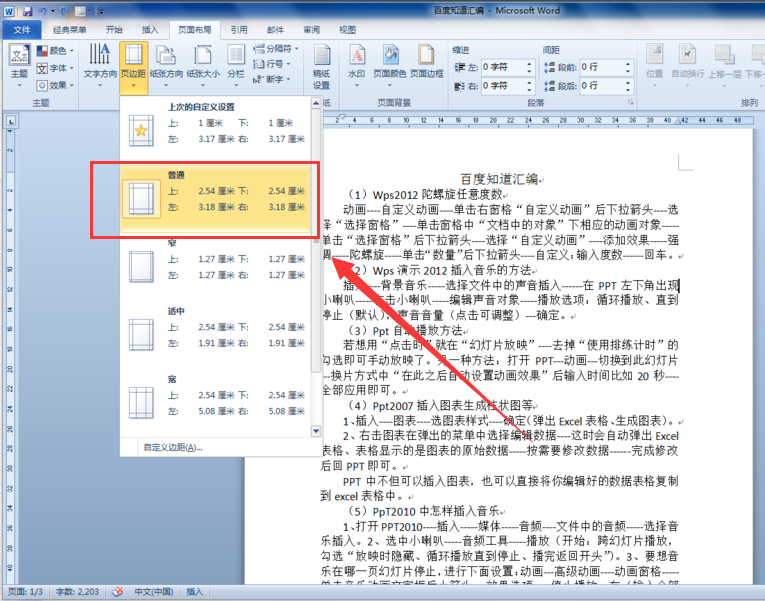This screenshot has height=601, width=765.
Task: Click the proofing check icon in status bar
Action: point(117,592)
